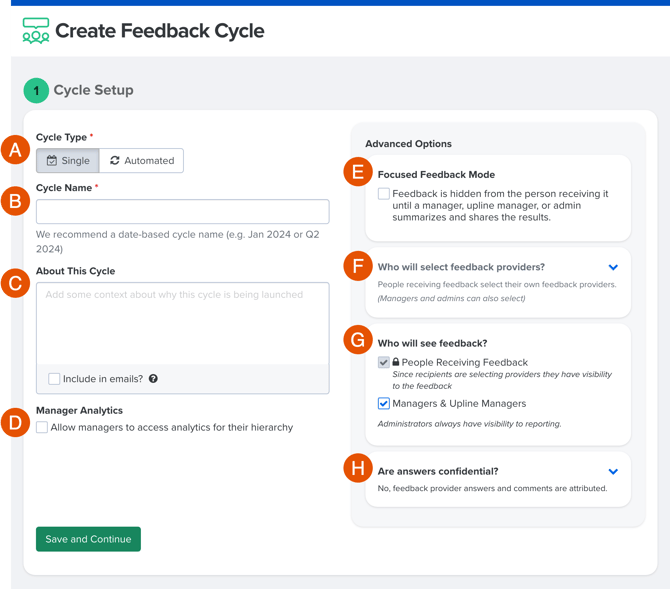Image resolution: width=670 pixels, height=589 pixels.
Task: Click the locked People Receiving Feedback checkbox
Action: [x=384, y=362]
